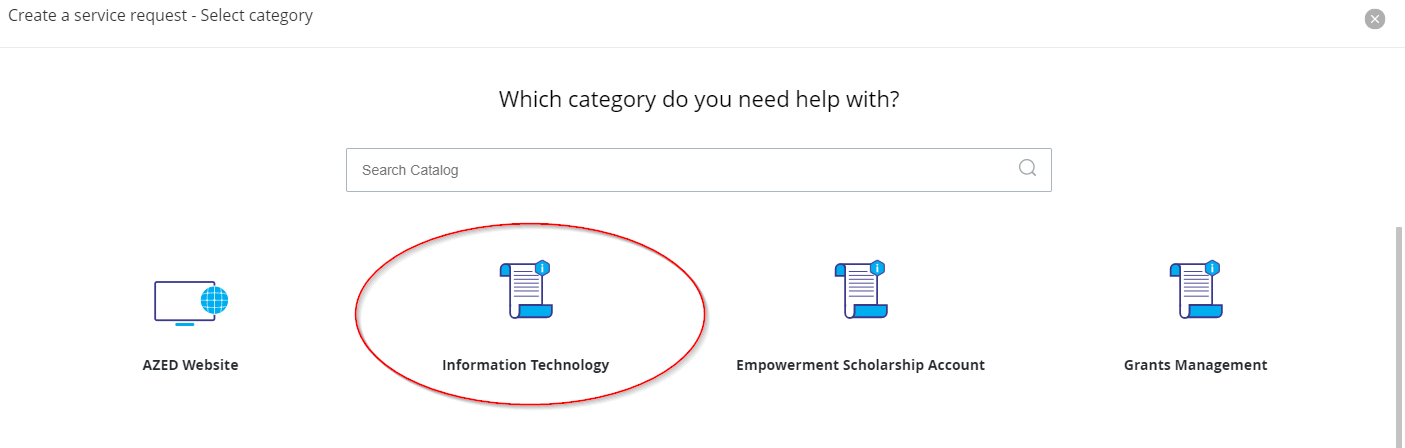Viewport: 1405px width, 448px height.
Task: Click the globe on the AZED Website icon
Action: (215, 299)
